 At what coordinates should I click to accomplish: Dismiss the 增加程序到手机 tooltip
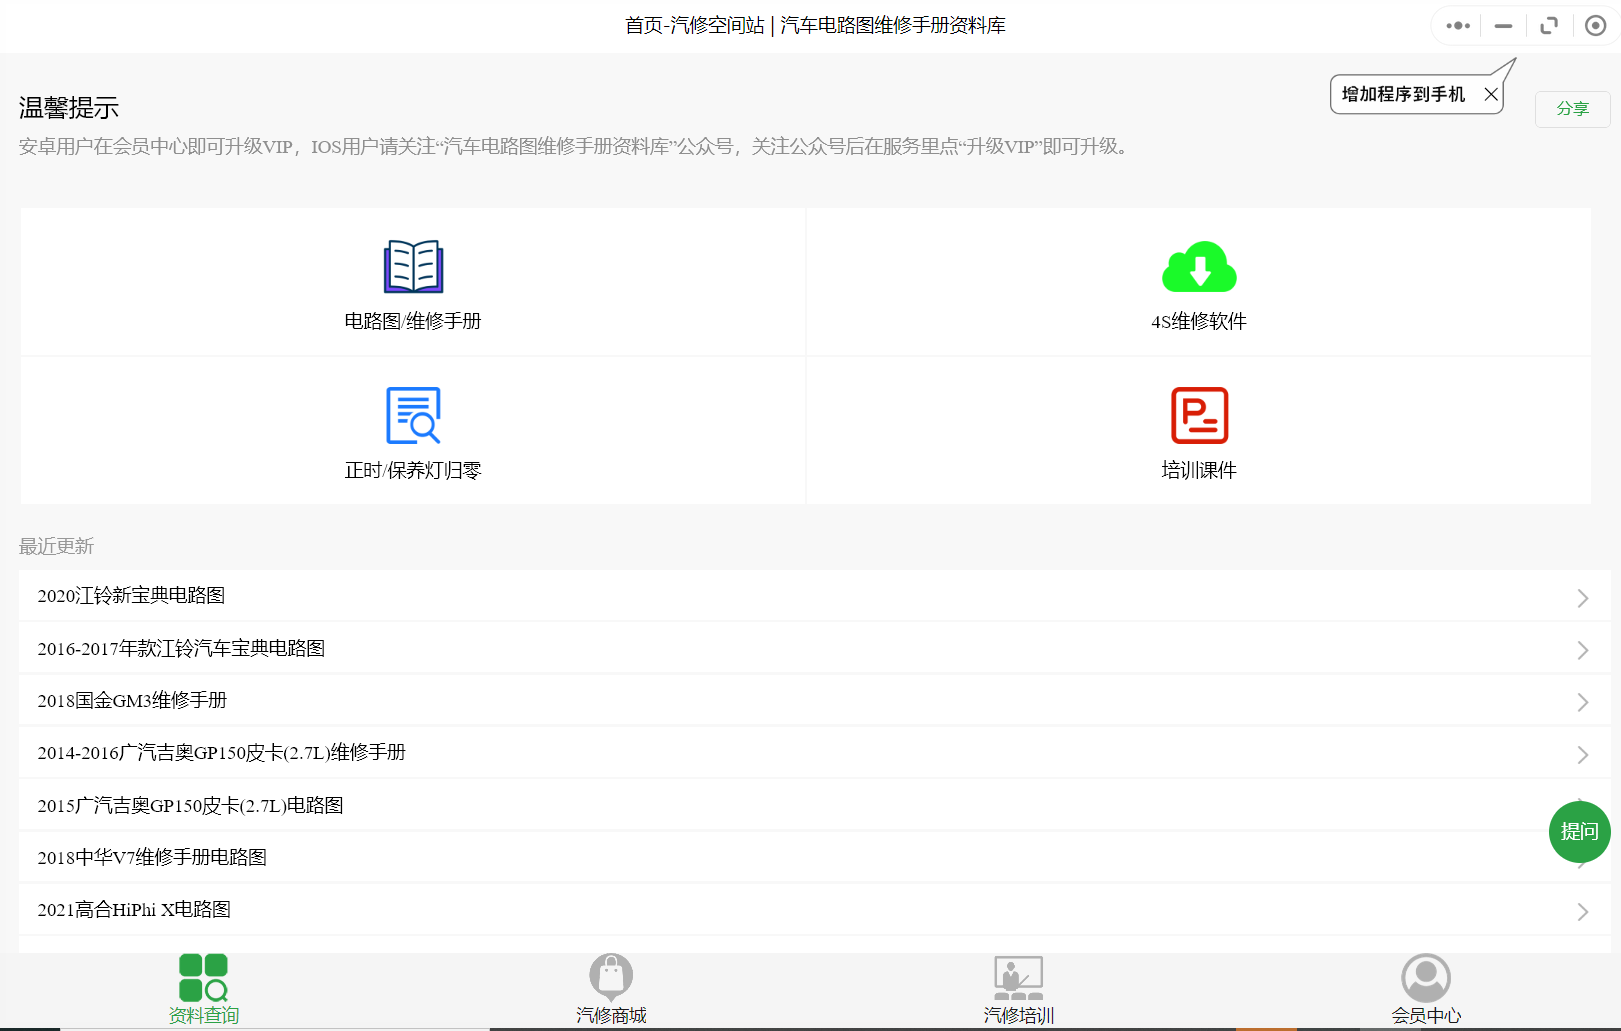point(1491,94)
